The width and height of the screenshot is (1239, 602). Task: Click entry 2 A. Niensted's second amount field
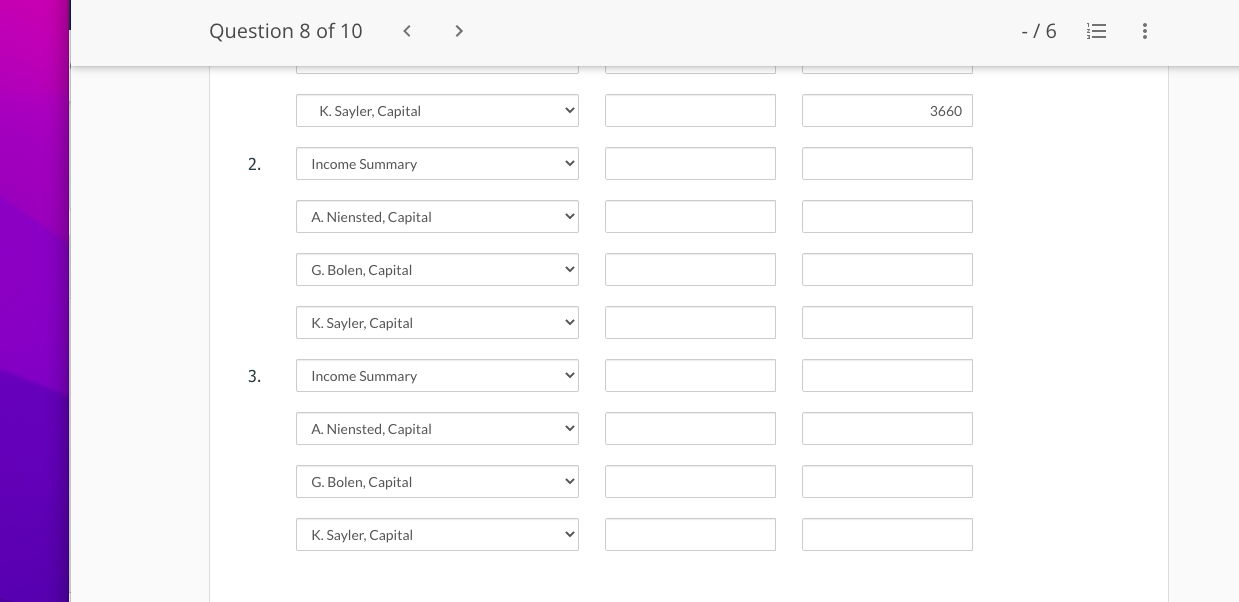(887, 217)
